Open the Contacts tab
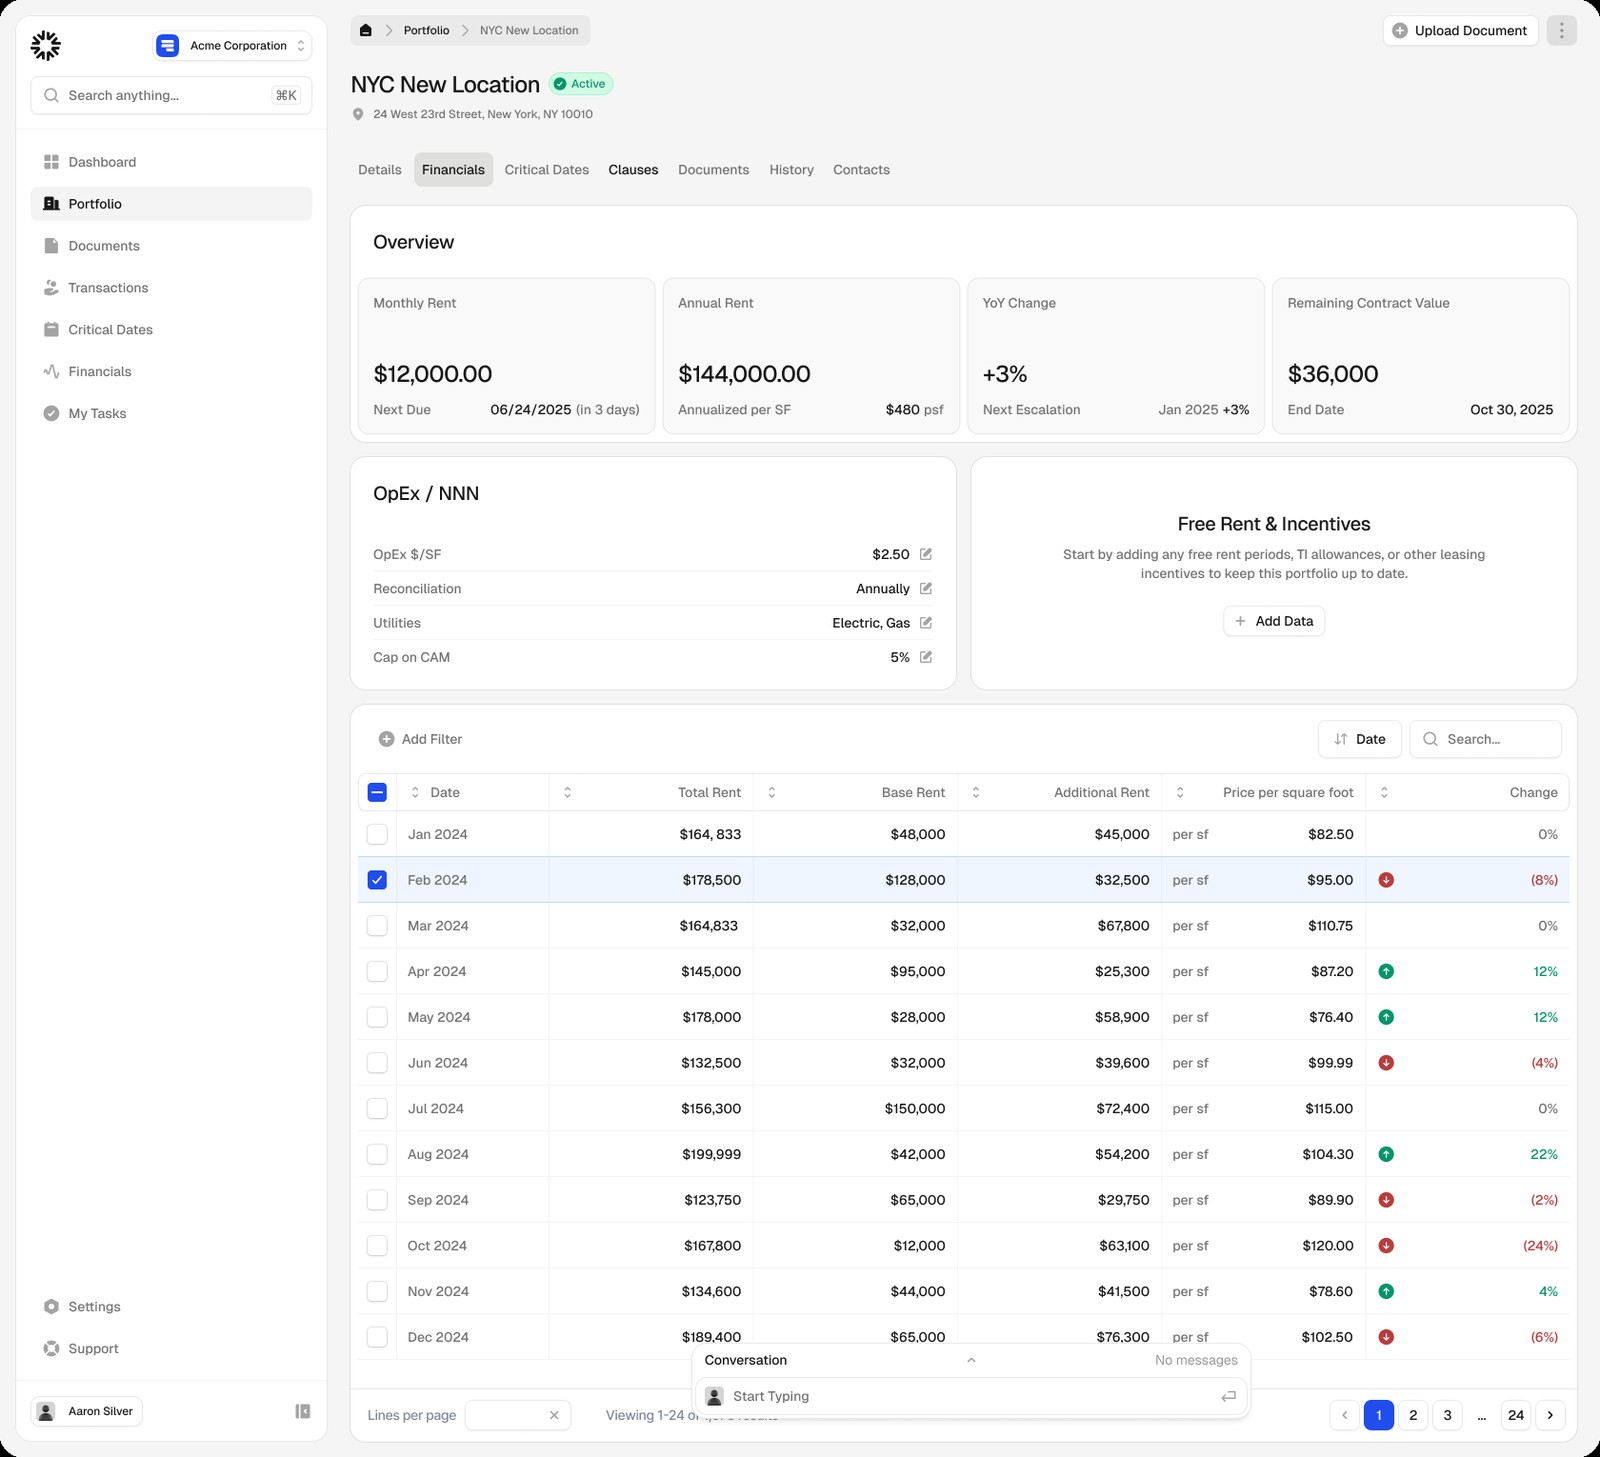1600x1457 pixels. [861, 170]
